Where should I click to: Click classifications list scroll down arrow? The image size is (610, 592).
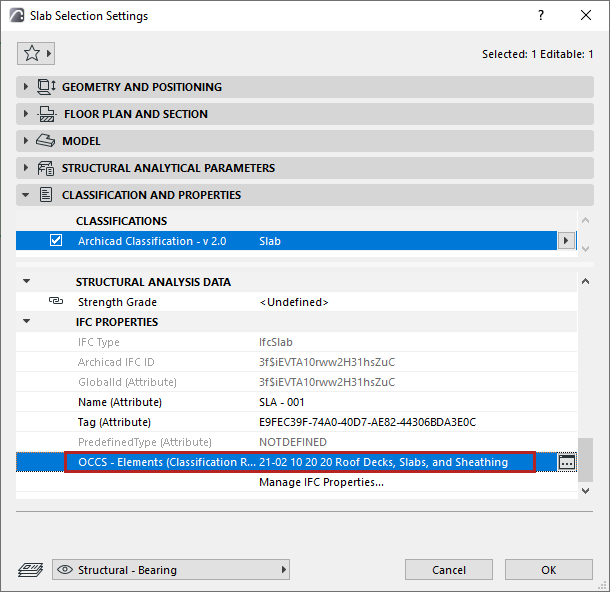[x=585, y=249]
